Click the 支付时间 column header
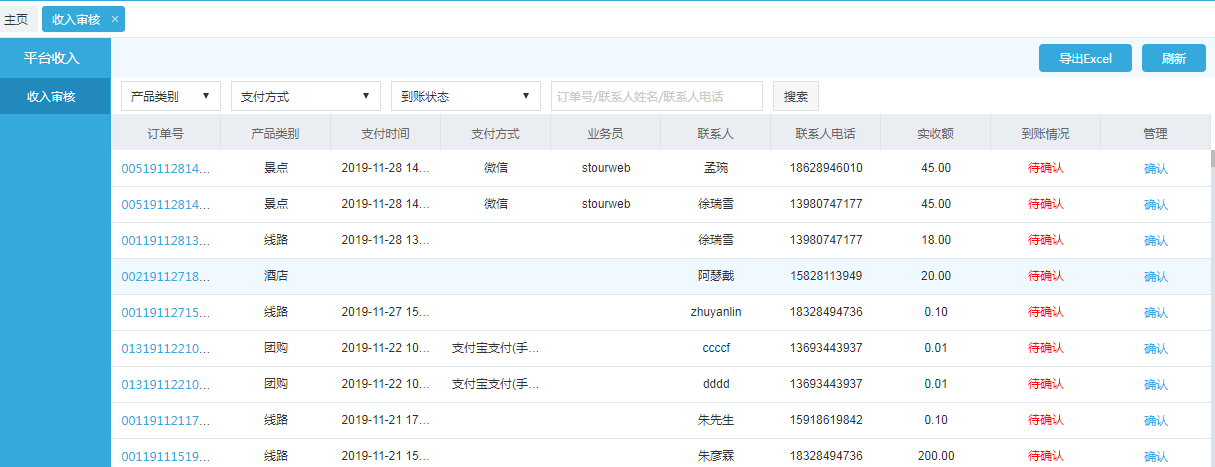1215x467 pixels. (x=385, y=133)
